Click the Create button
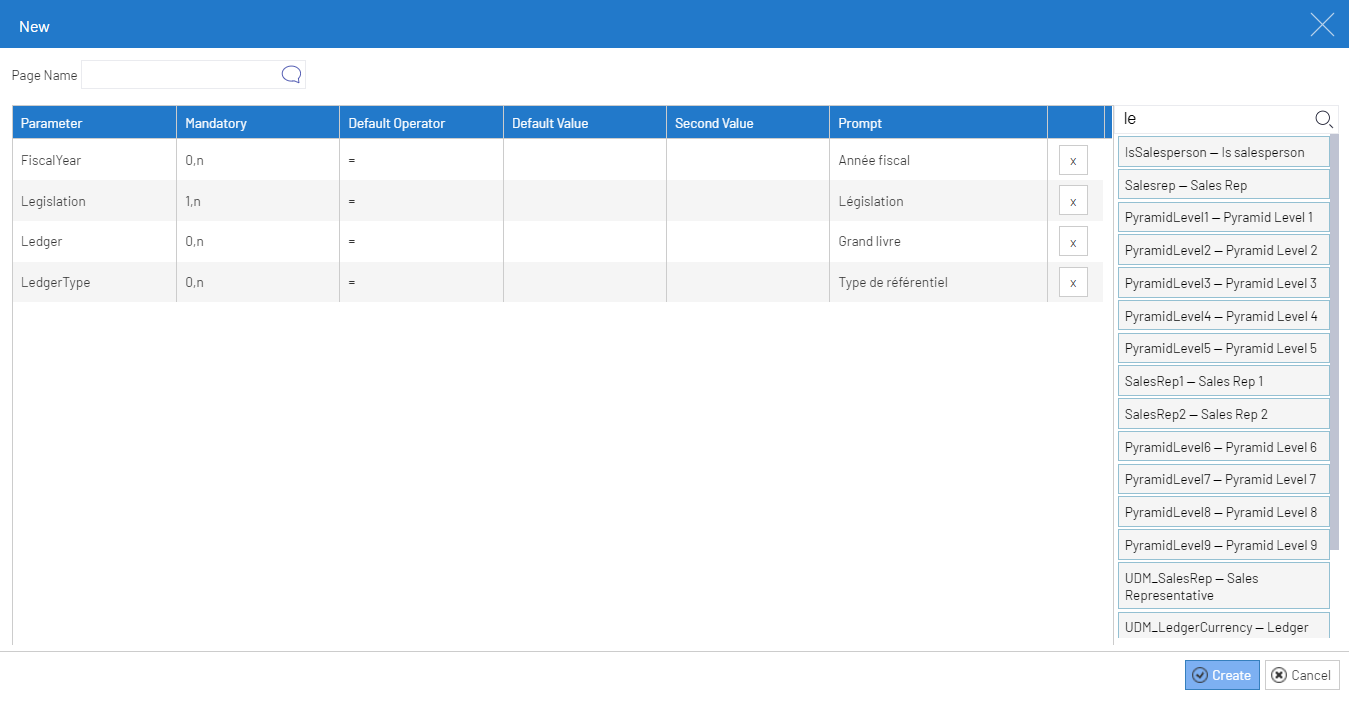 click(1222, 675)
